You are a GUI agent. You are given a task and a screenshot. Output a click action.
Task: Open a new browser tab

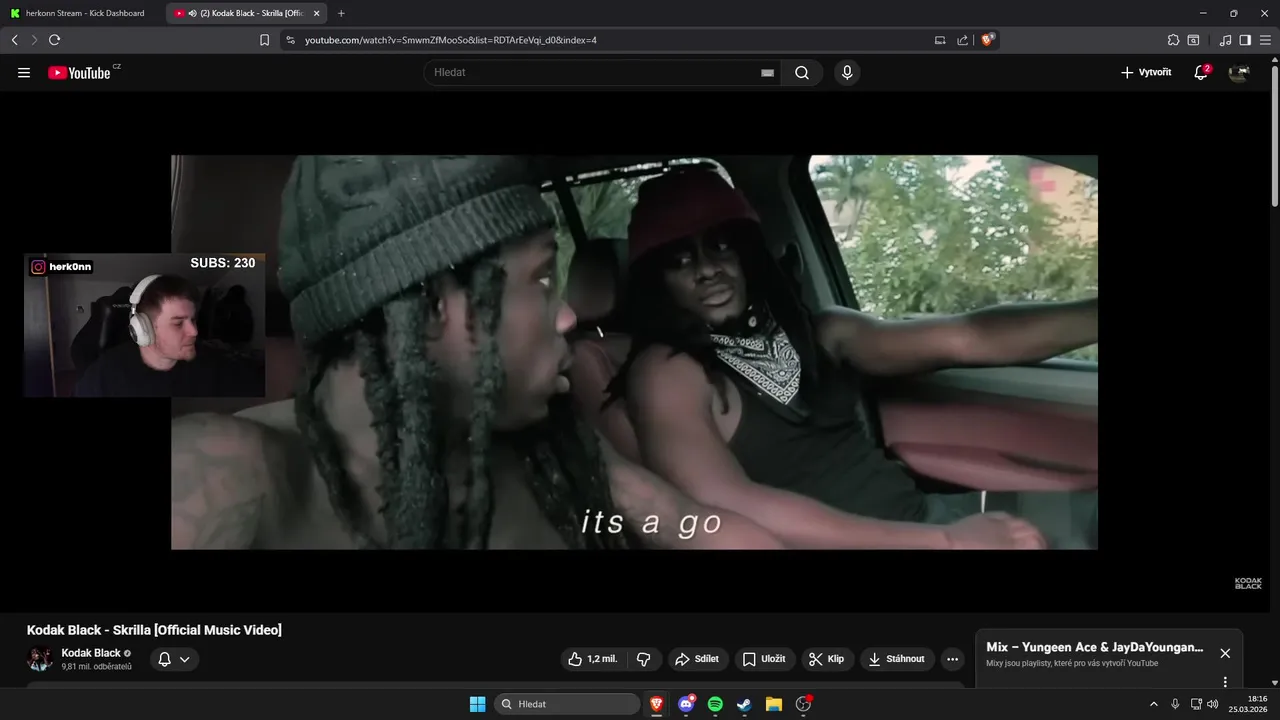pyautogui.click(x=341, y=13)
